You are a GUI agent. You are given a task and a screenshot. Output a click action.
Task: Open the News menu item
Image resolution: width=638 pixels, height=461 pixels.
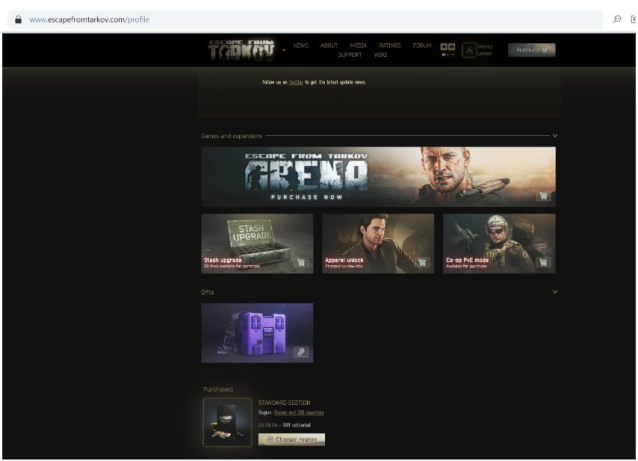point(301,45)
